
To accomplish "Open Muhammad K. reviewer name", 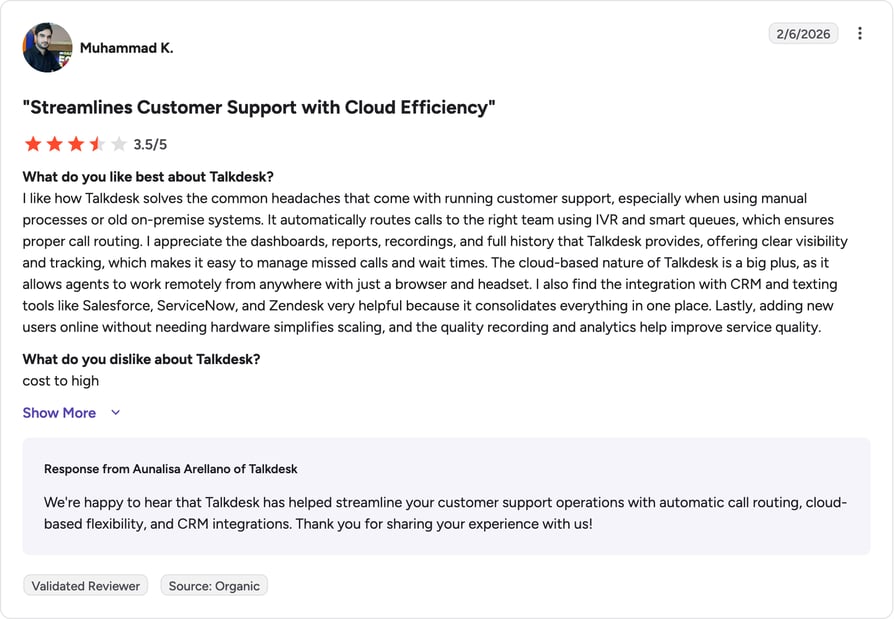I will [x=127, y=48].
